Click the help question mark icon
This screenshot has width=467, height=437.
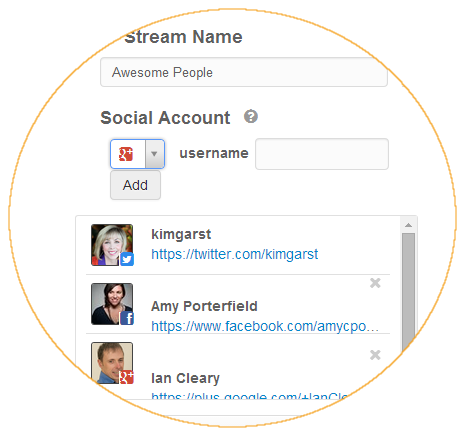(x=251, y=116)
